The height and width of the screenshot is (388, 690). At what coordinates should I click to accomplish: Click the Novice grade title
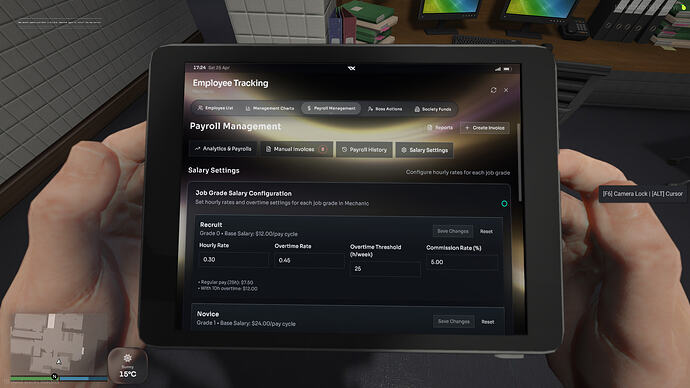click(x=208, y=314)
